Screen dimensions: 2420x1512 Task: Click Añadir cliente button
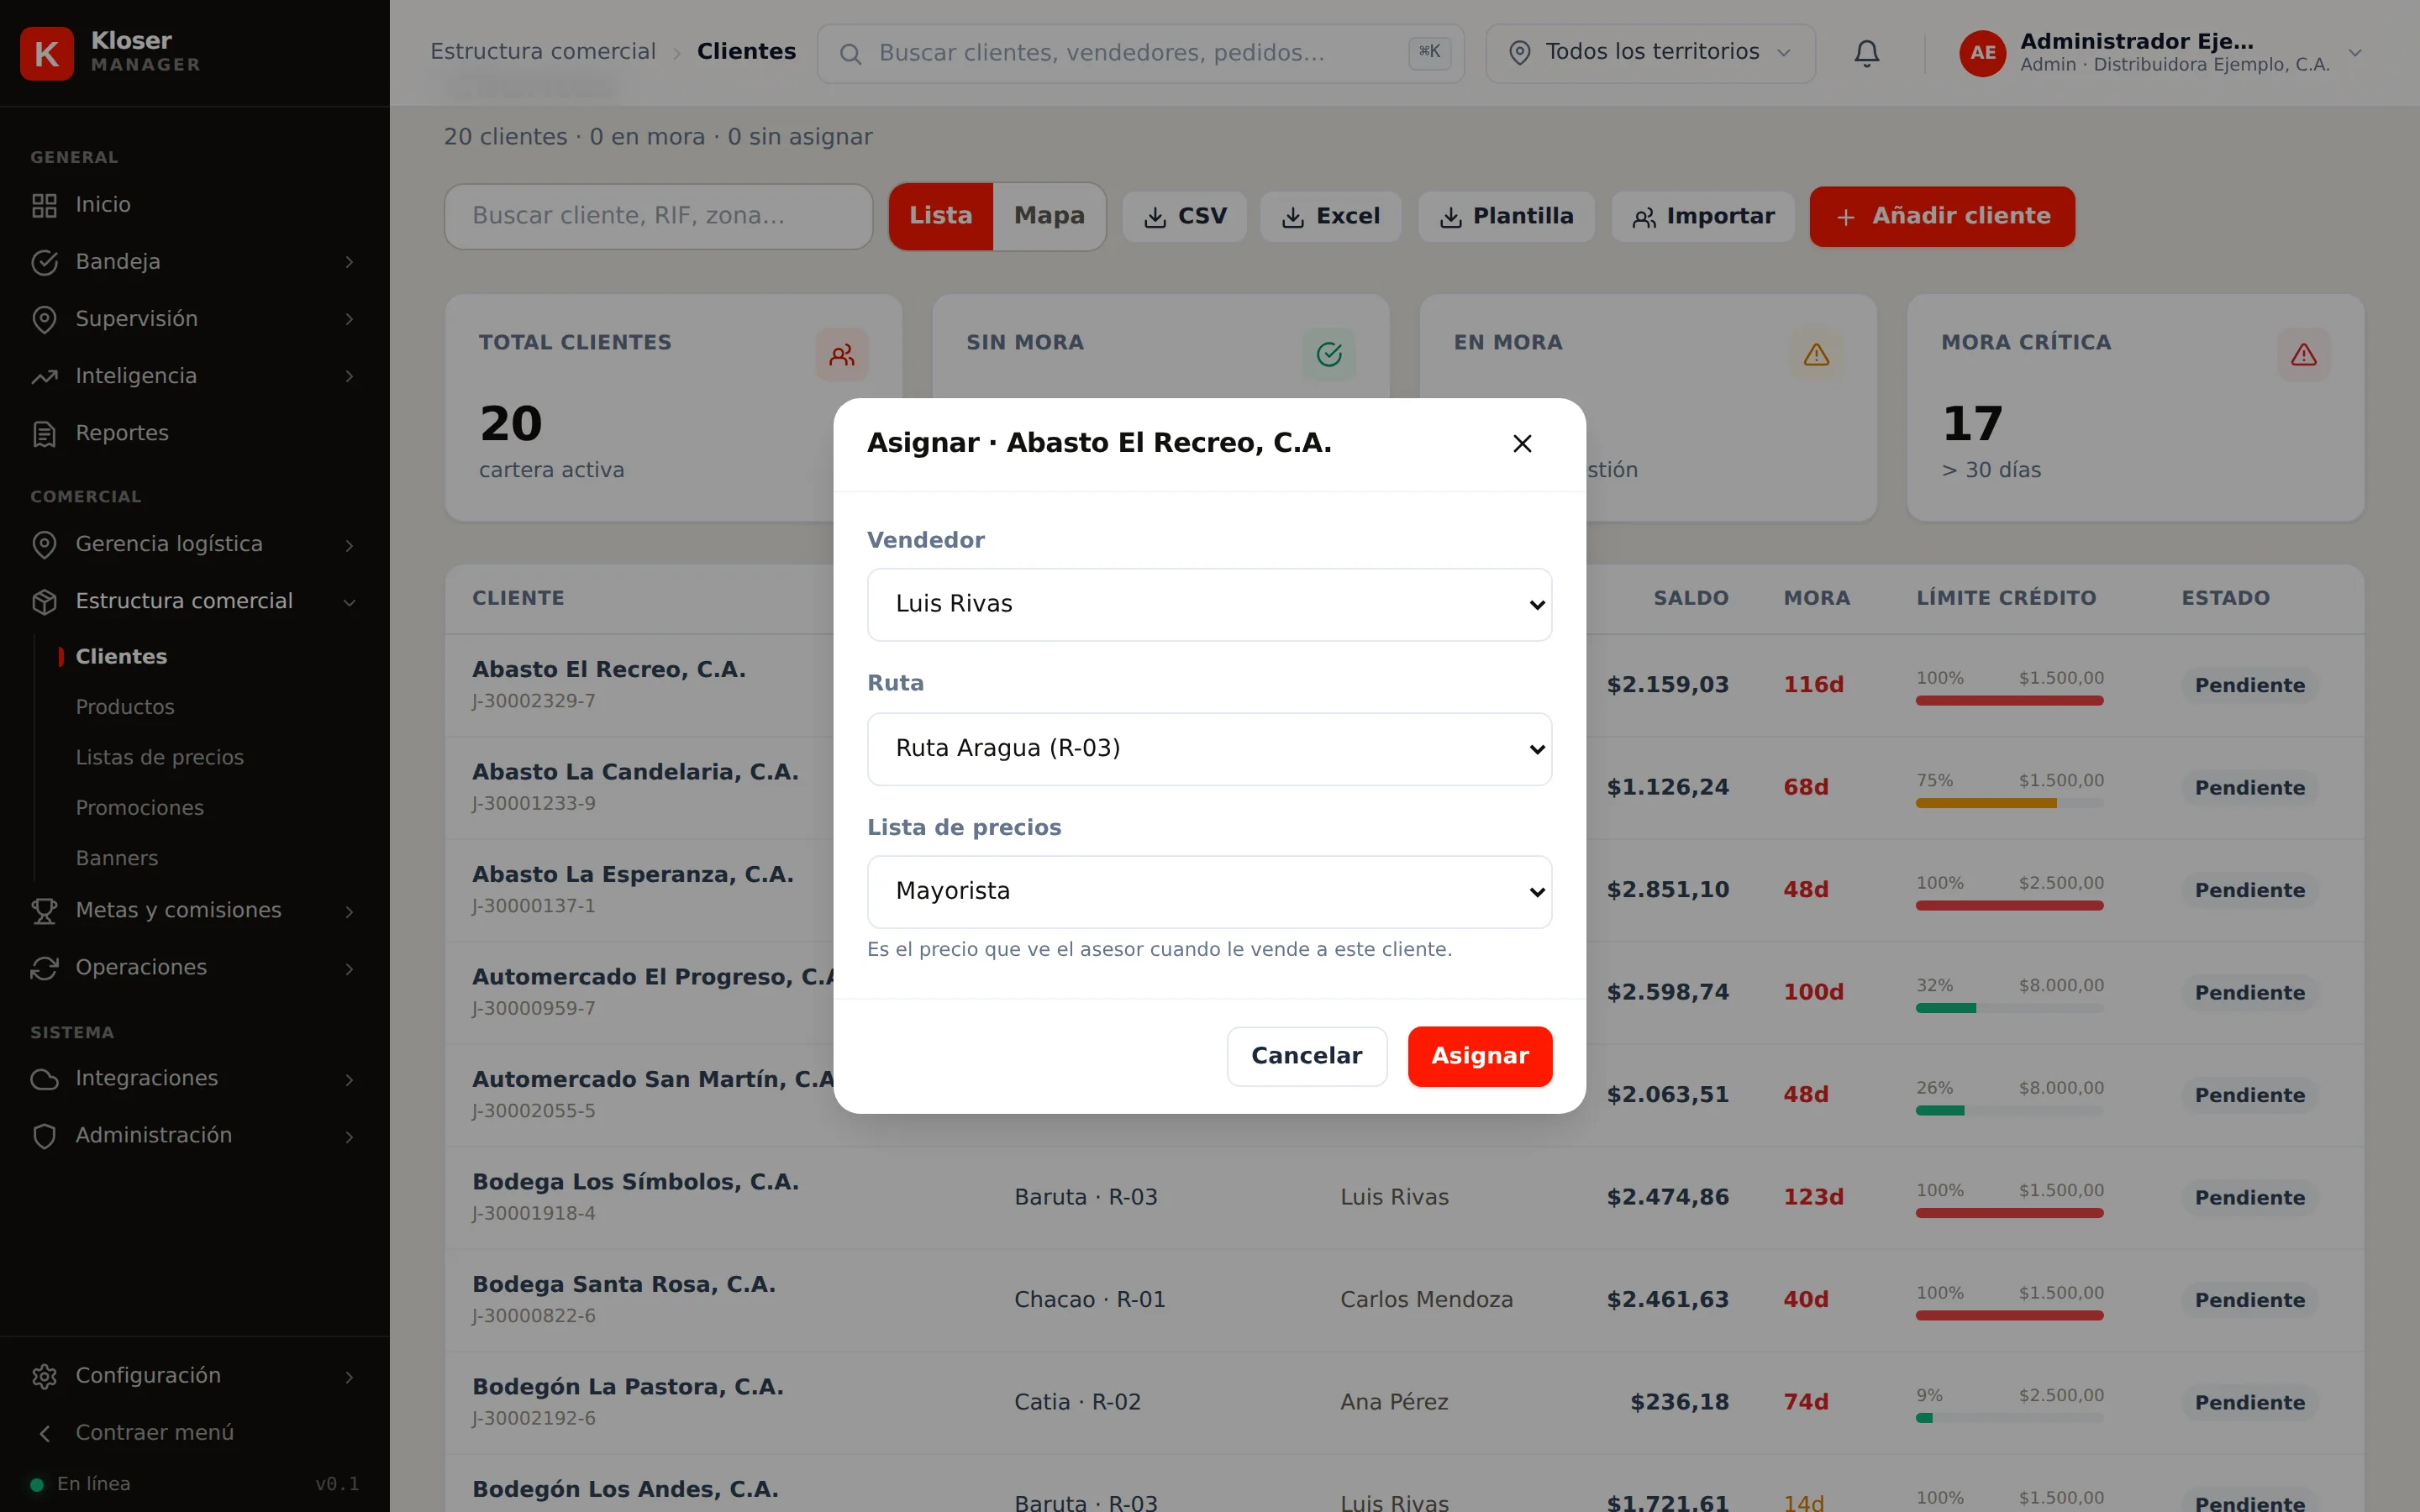click(x=1942, y=216)
